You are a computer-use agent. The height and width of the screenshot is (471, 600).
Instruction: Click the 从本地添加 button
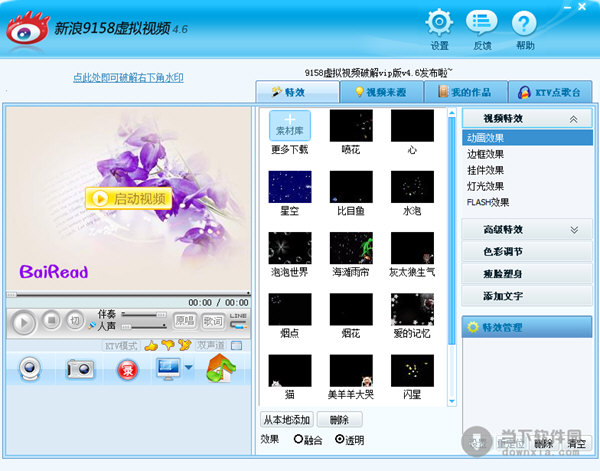287,420
